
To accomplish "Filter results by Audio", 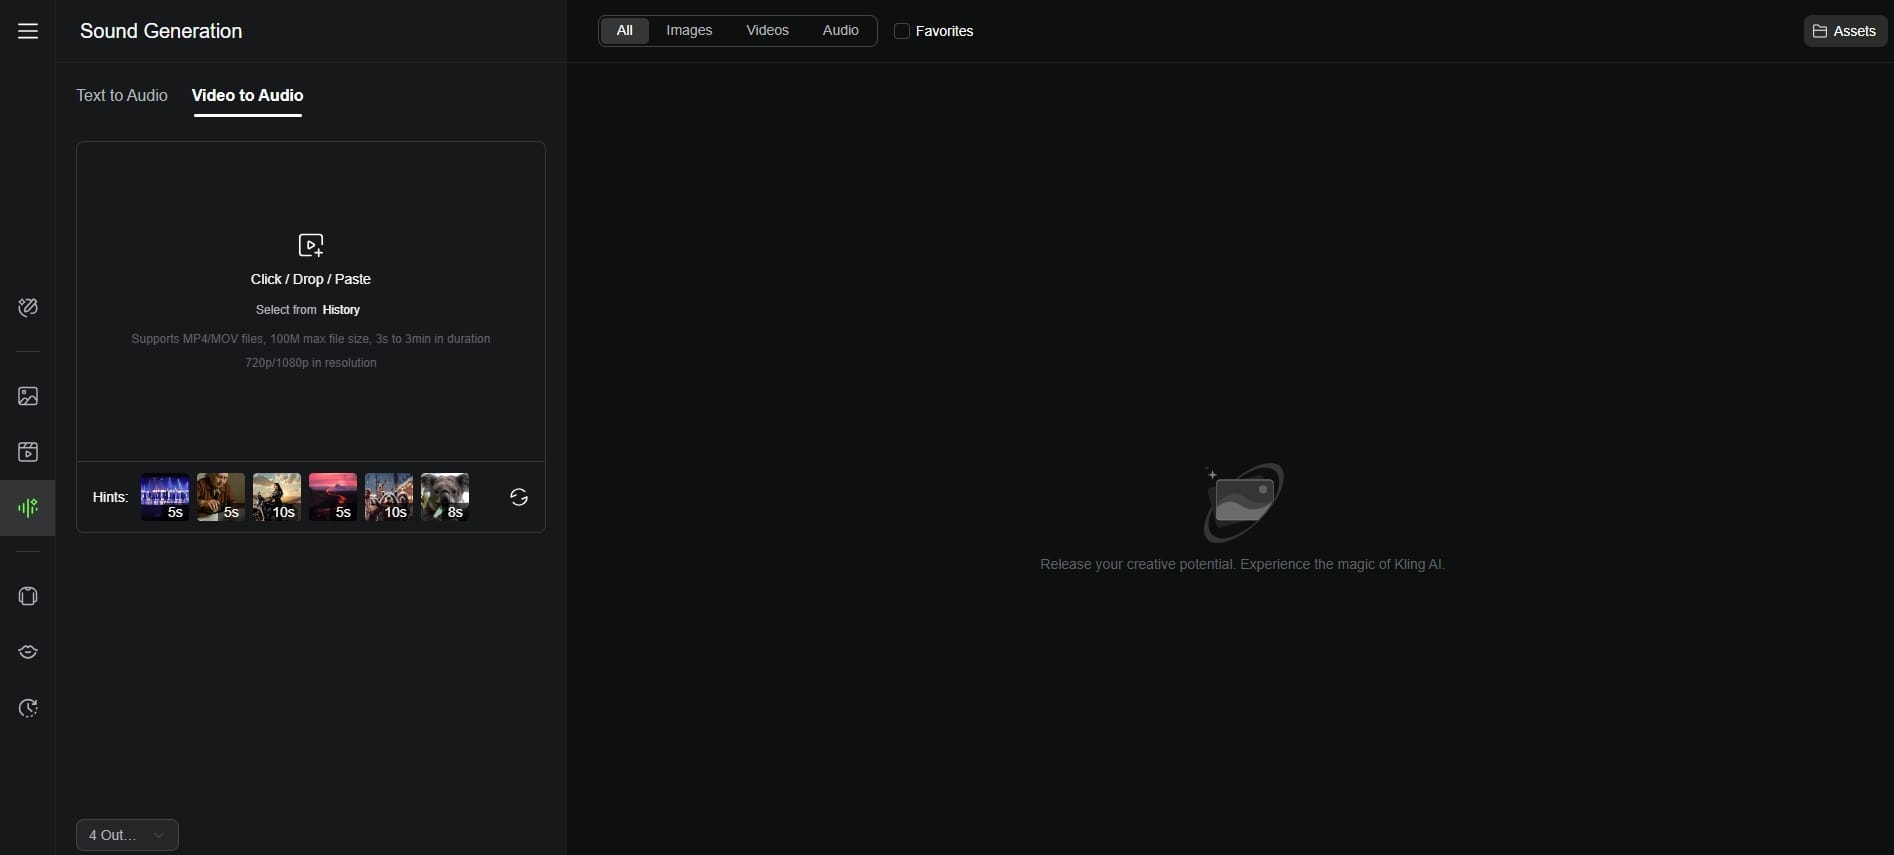I will pyautogui.click(x=840, y=31).
